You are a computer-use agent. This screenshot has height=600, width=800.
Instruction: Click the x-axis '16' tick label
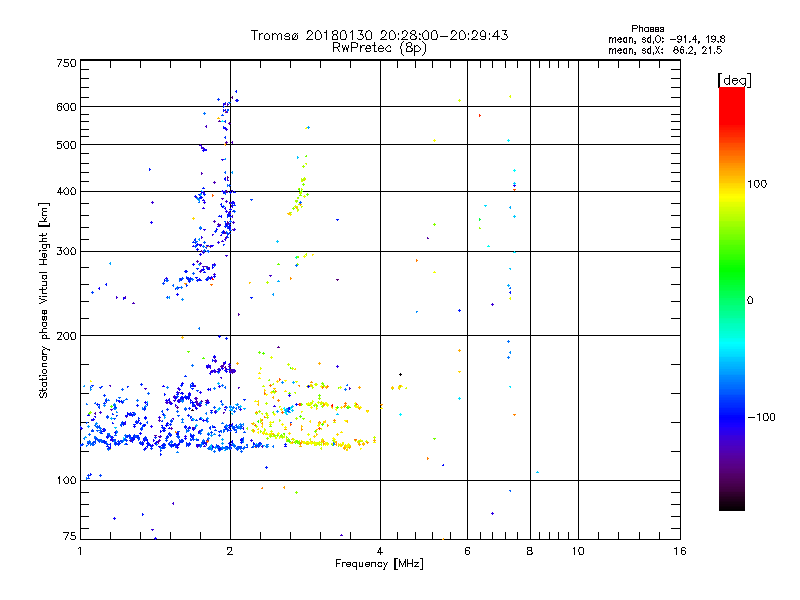680,551
